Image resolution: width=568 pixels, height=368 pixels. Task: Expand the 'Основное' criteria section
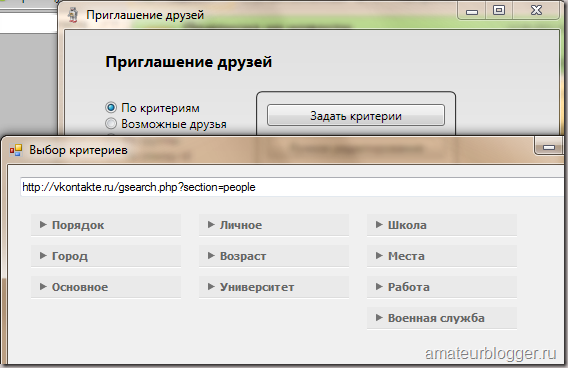[106, 287]
